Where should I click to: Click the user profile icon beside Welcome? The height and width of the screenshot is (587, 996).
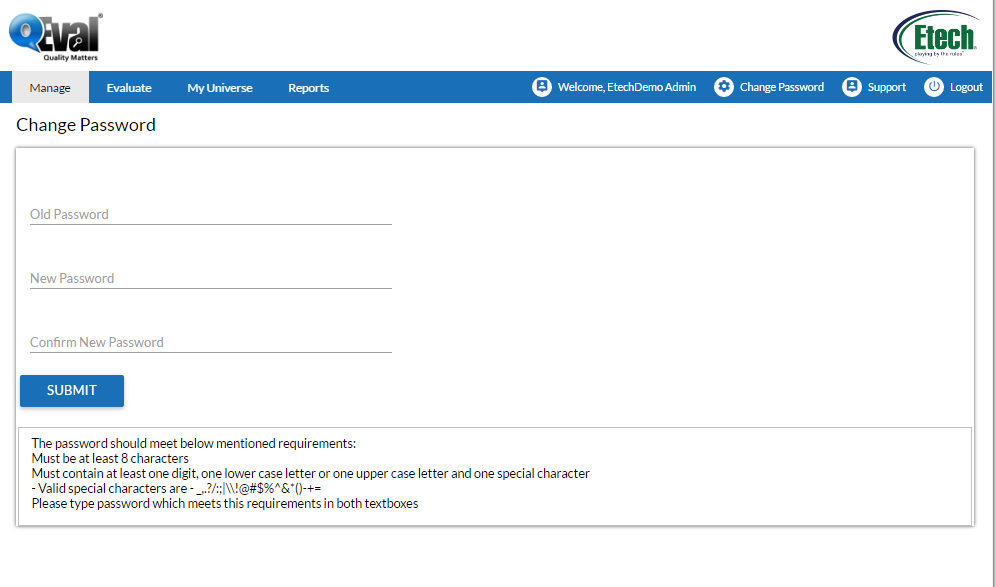pos(542,87)
